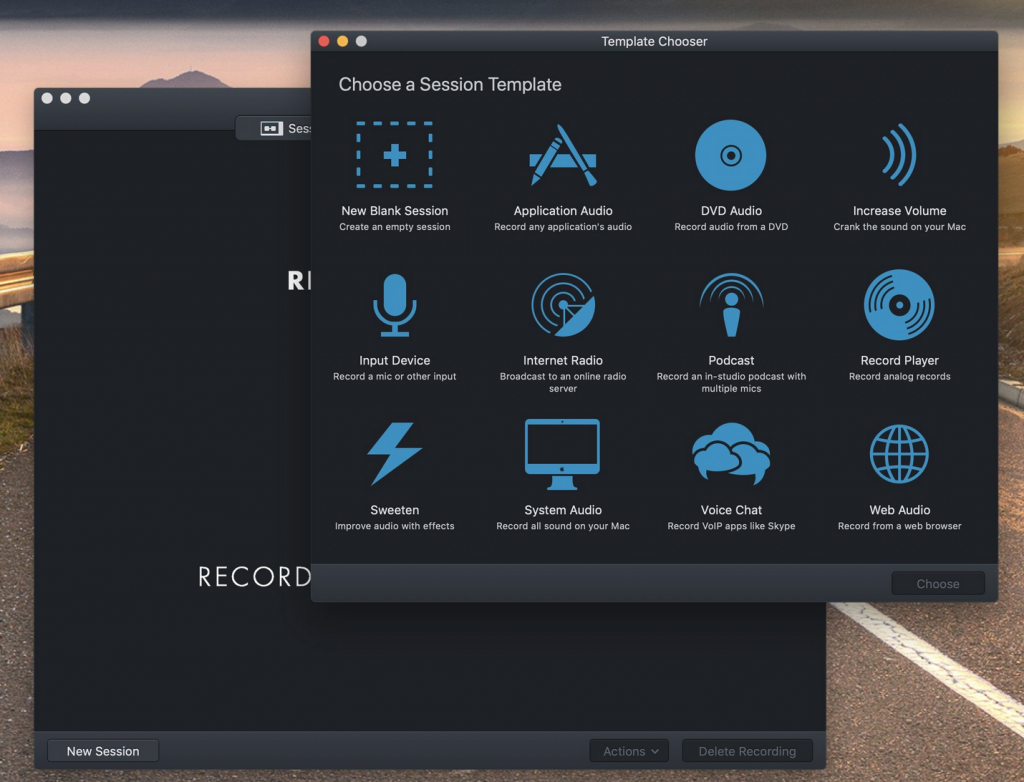Choose the Voice Chat template icon

pyautogui.click(x=731, y=455)
